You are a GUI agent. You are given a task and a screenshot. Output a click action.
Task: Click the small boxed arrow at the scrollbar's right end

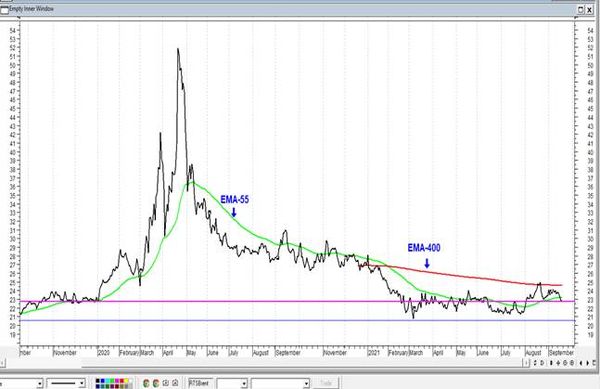(x=527, y=363)
